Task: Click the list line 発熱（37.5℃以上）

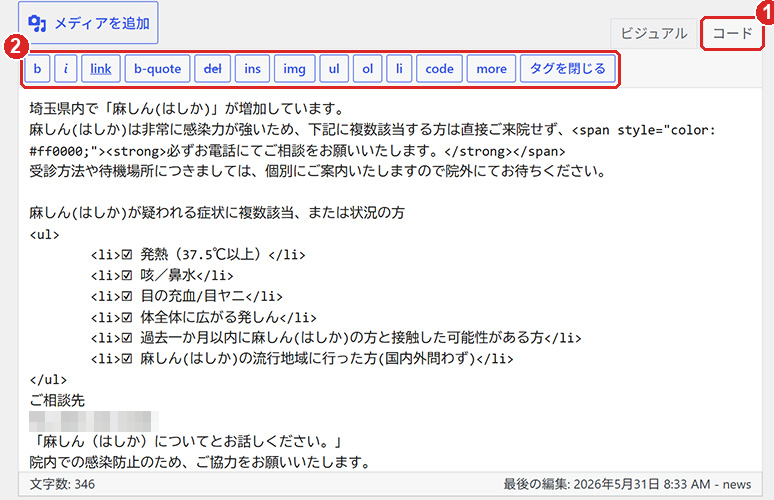Action: (x=198, y=254)
